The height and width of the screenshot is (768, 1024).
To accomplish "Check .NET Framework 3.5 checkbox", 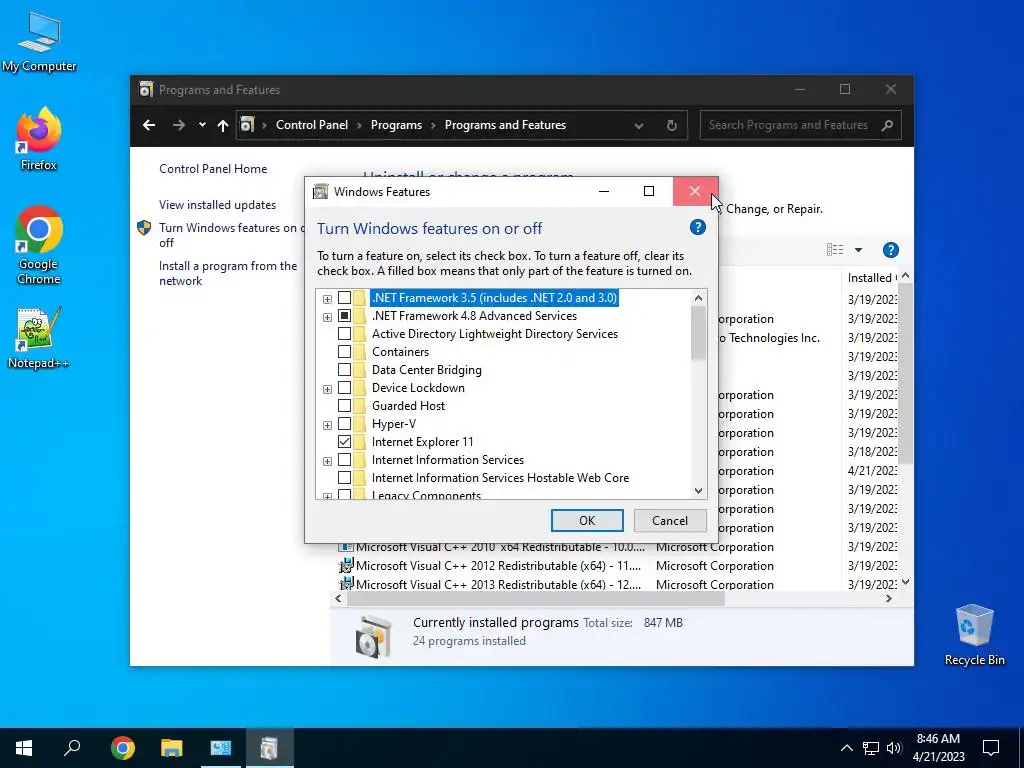I will coord(344,298).
